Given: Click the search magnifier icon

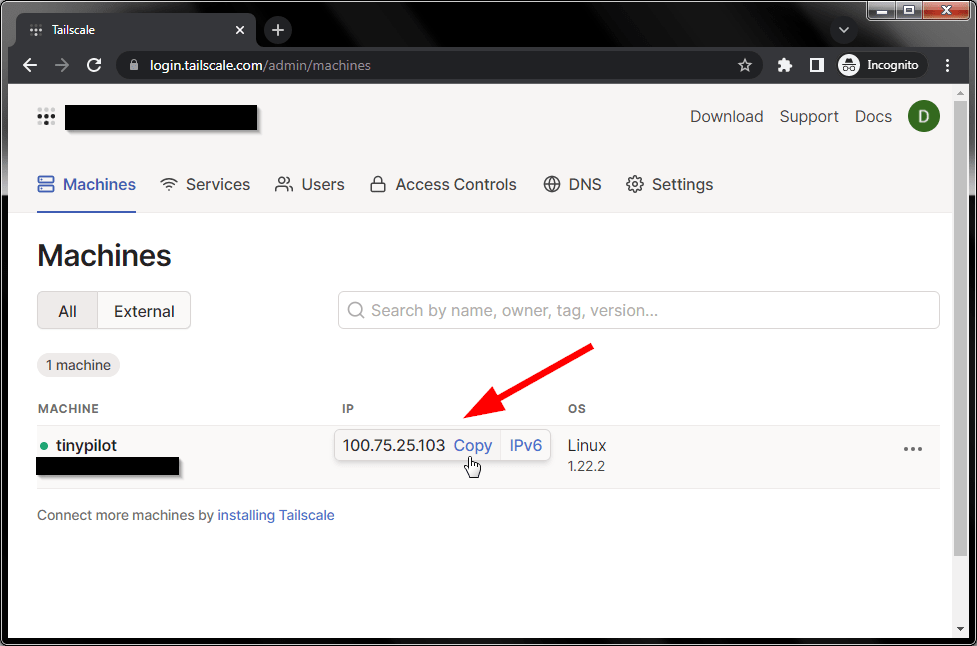Looking at the screenshot, I should [x=356, y=310].
